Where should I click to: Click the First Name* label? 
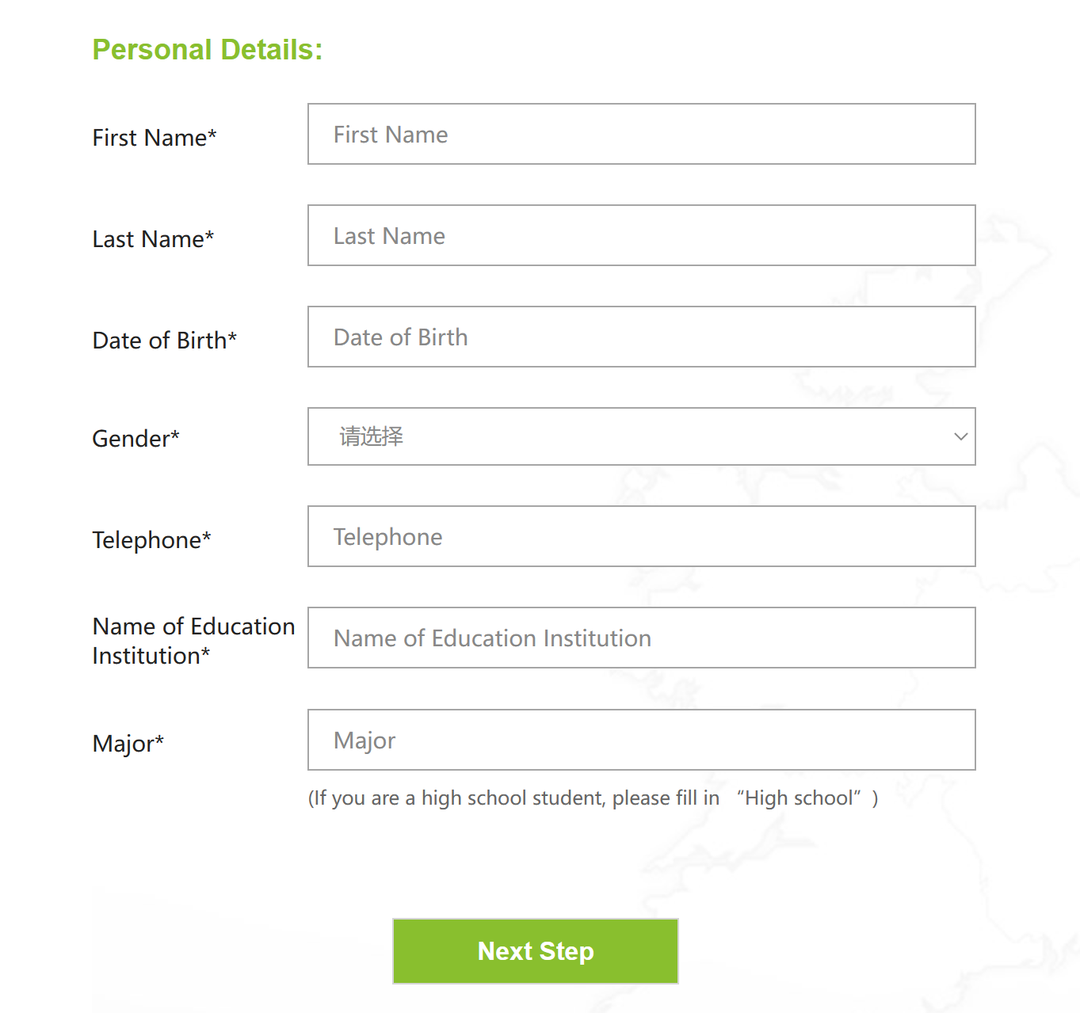coord(154,138)
